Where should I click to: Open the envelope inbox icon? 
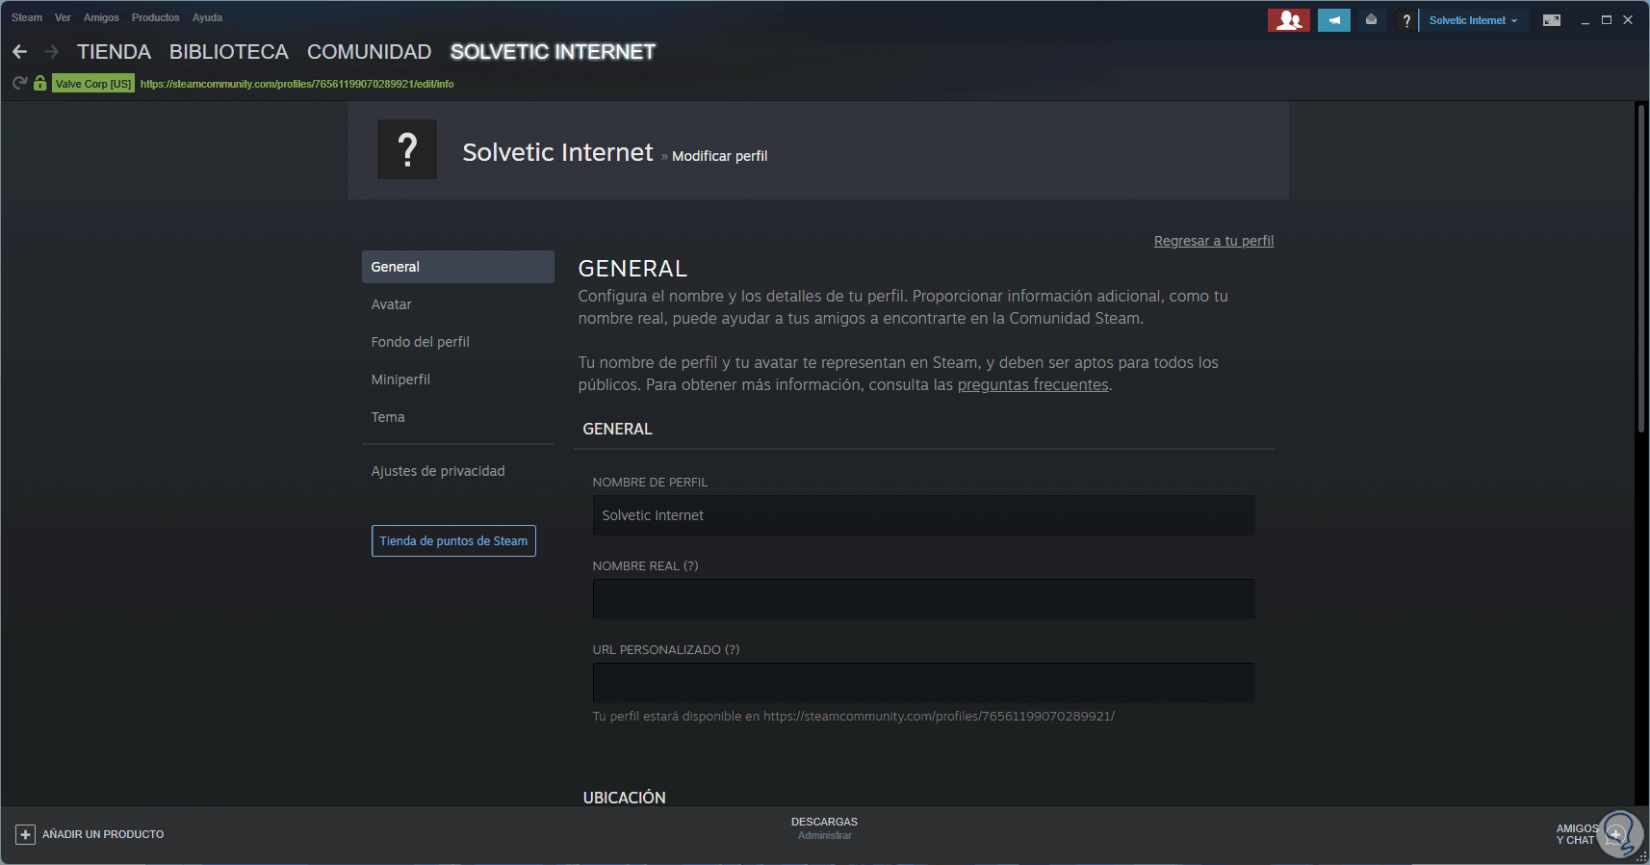[x=1371, y=20]
